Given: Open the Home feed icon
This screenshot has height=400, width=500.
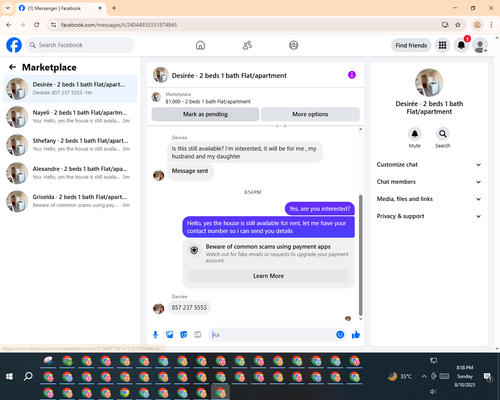Looking at the screenshot, I should (200, 45).
